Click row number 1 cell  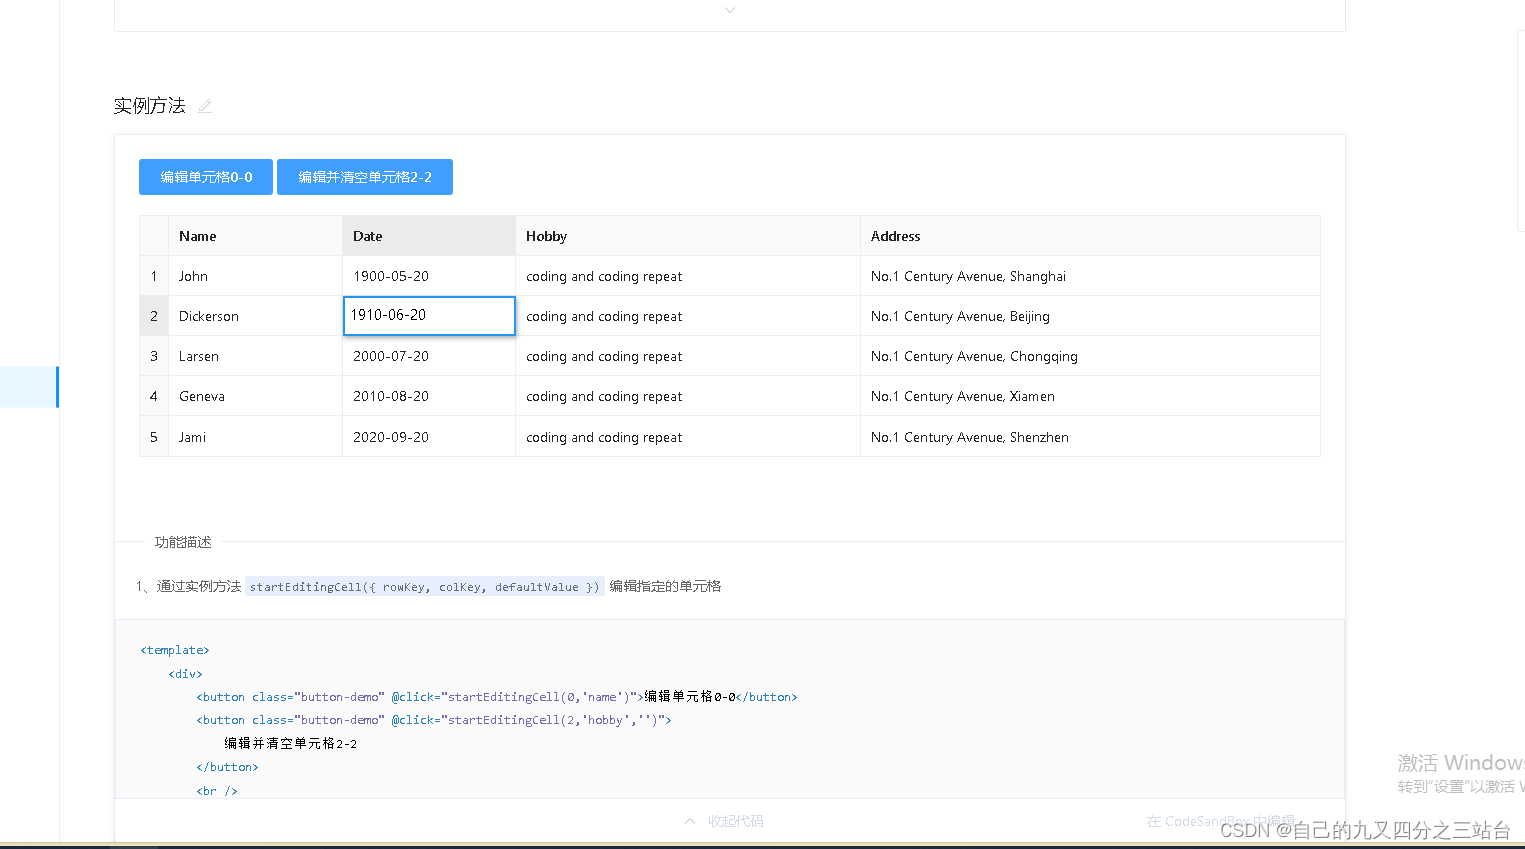154,276
